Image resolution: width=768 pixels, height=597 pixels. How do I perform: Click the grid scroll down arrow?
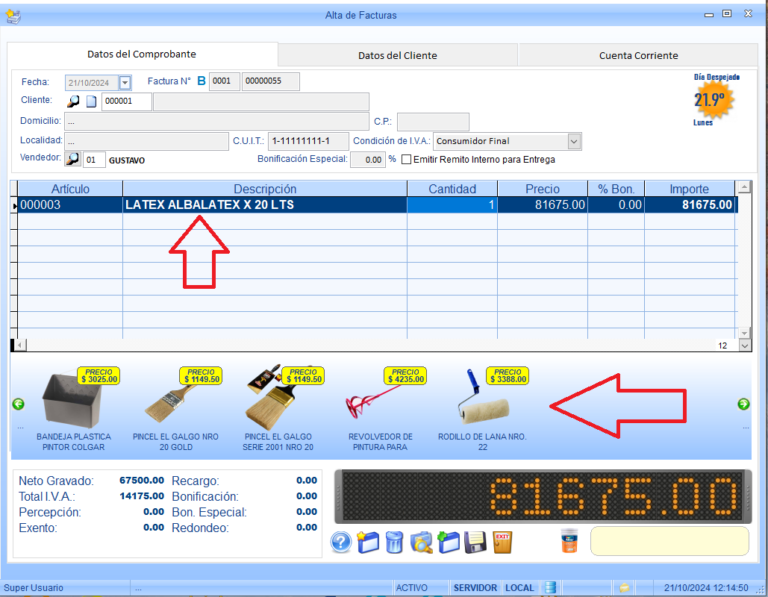[744, 333]
